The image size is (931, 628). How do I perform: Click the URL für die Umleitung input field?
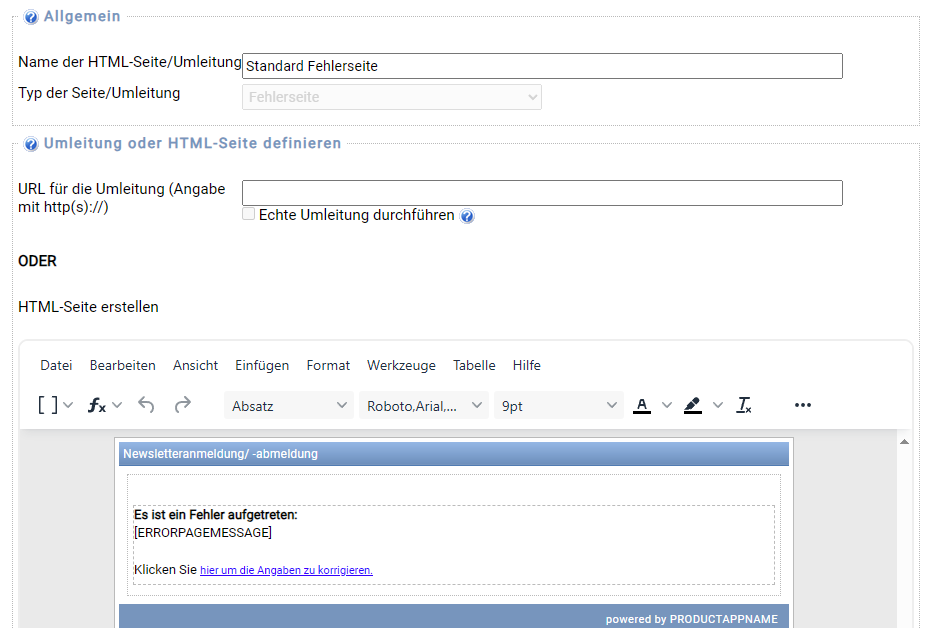(542, 193)
